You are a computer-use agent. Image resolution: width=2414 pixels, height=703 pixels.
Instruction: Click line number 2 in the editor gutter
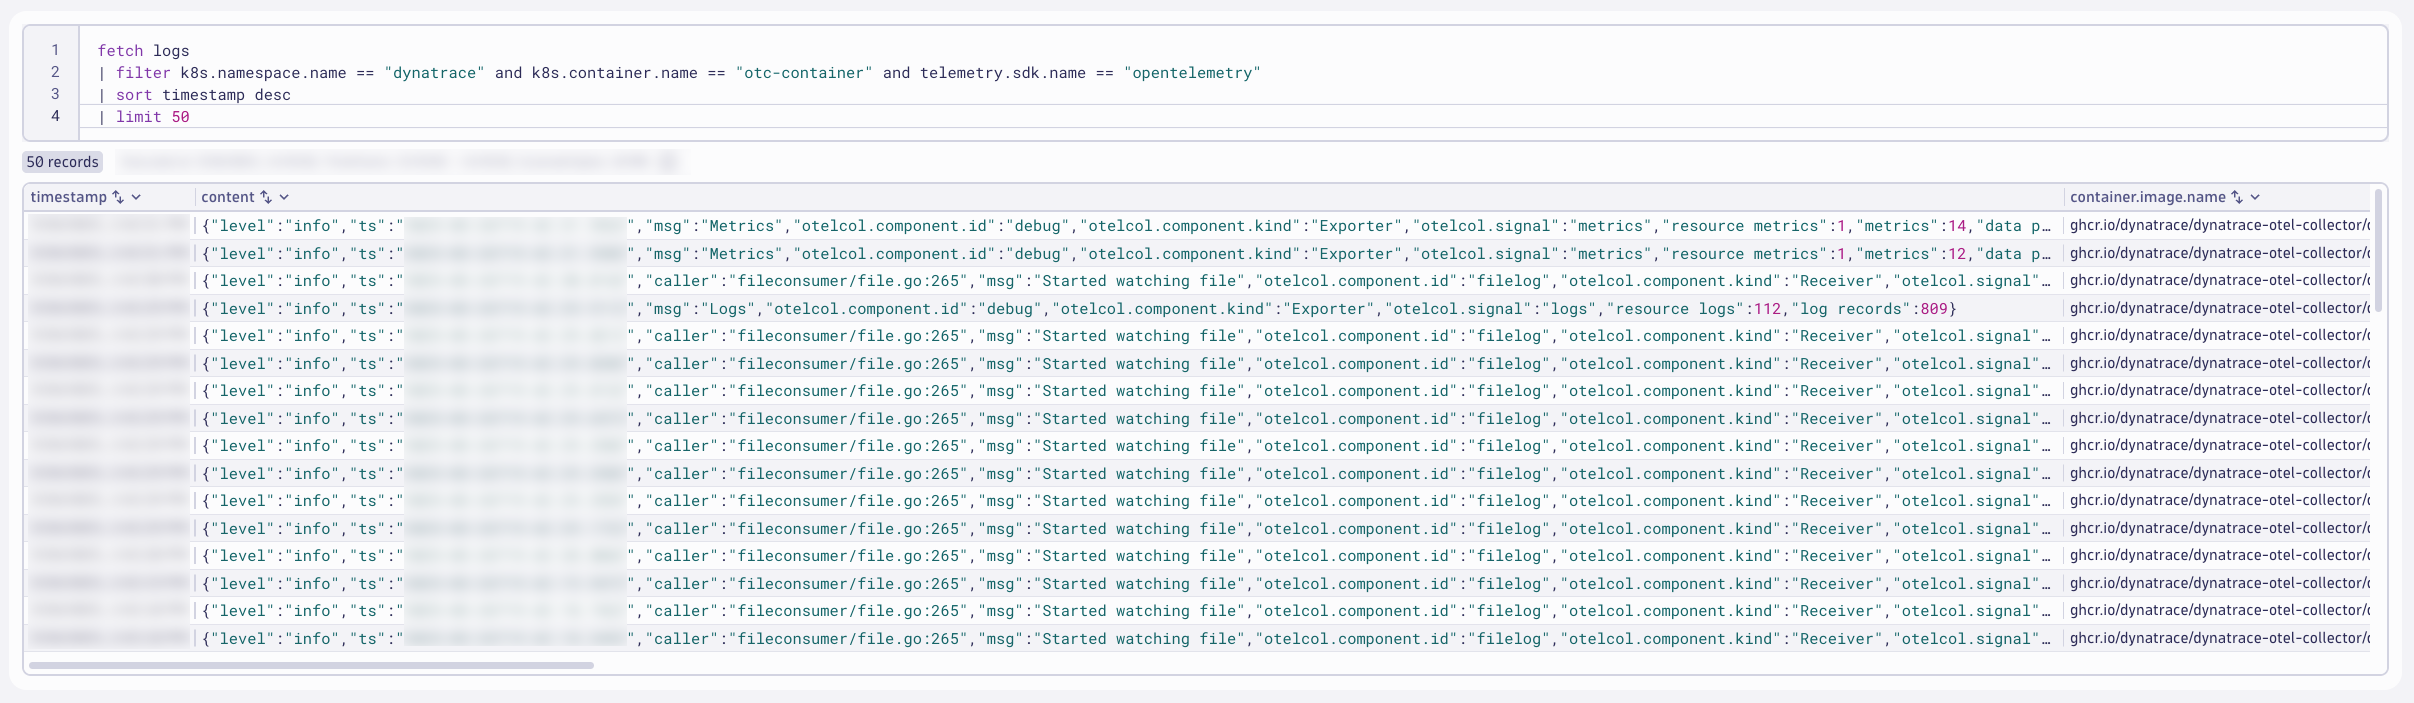[55, 72]
